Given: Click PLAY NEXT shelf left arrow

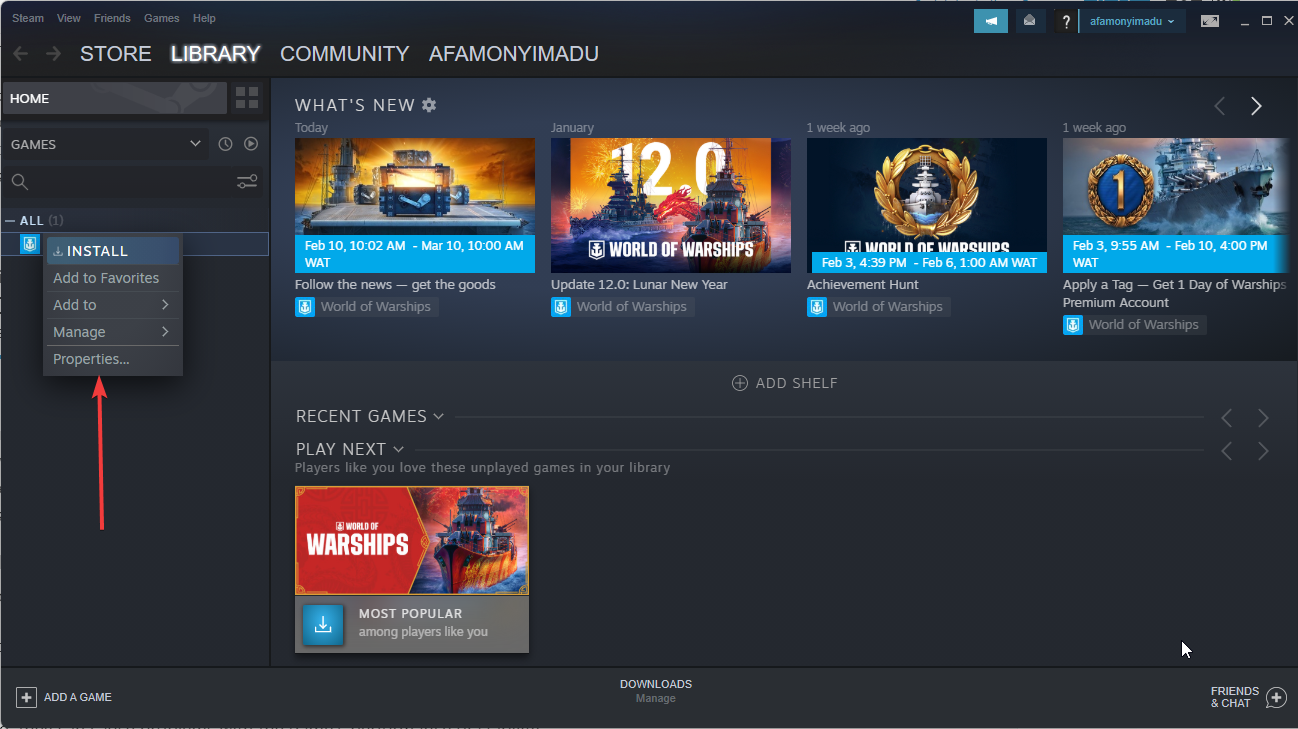Looking at the screenshot, I should pyautogui.click(x=1227, y=451).
